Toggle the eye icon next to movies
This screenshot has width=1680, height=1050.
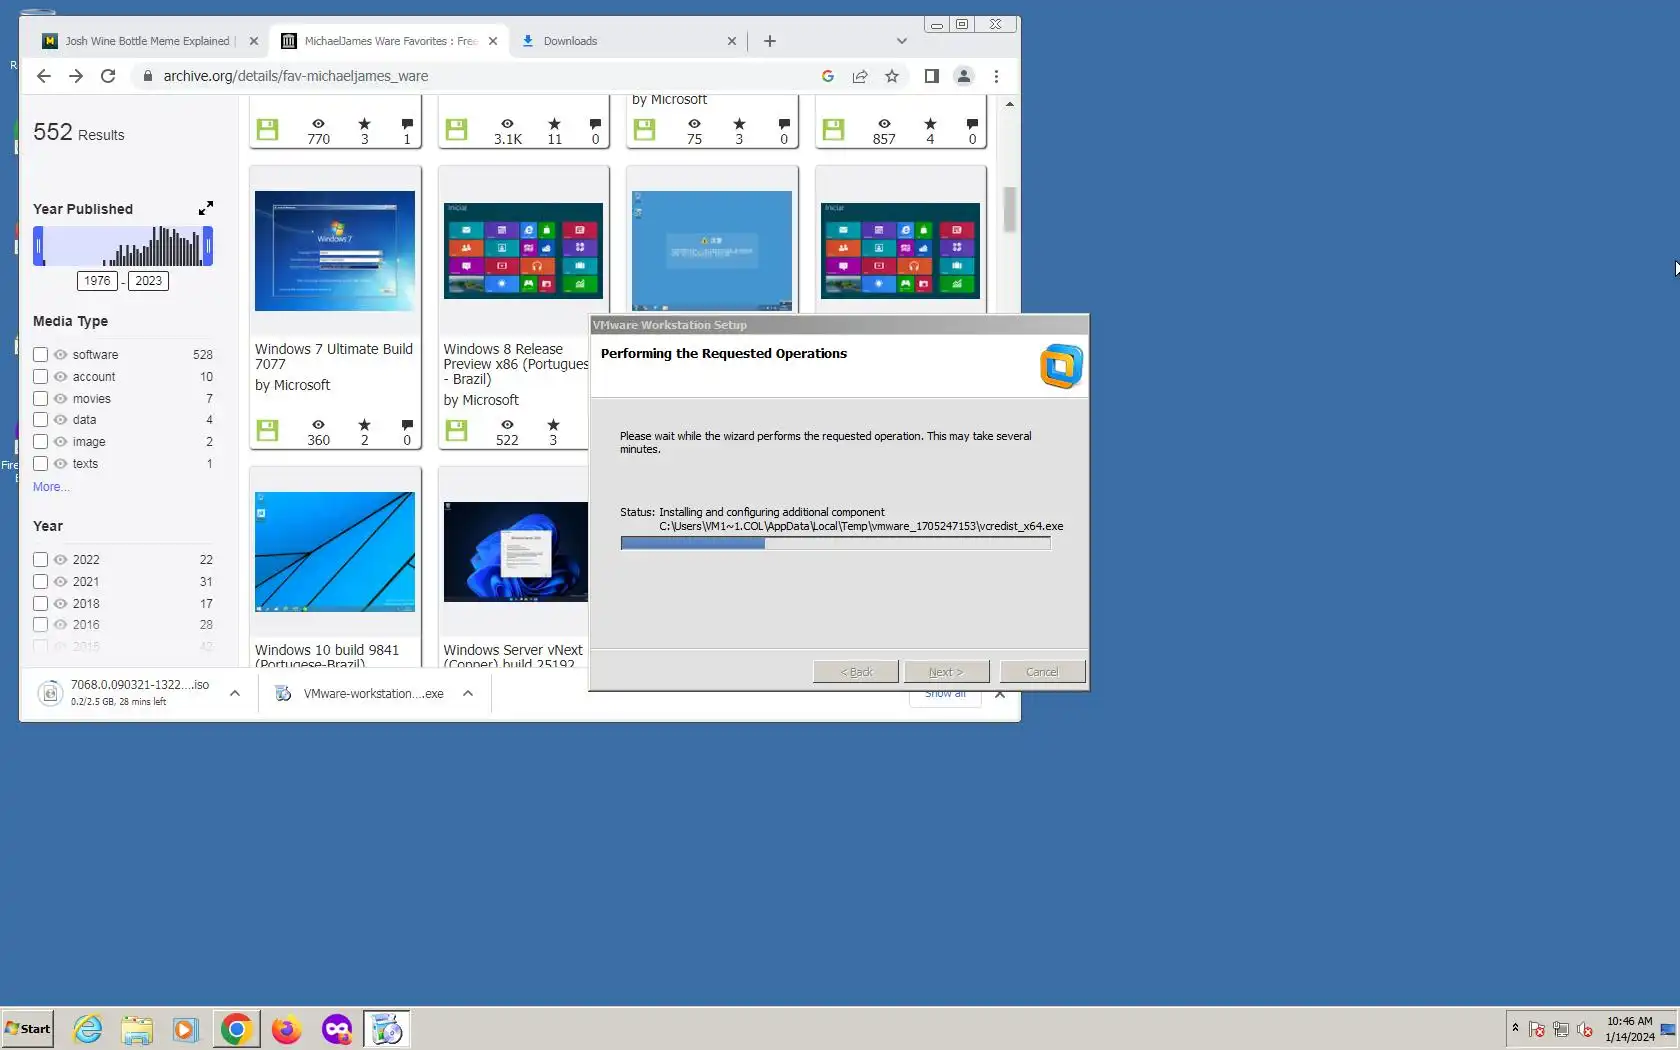pyautogui.click(x=60, y=399)
